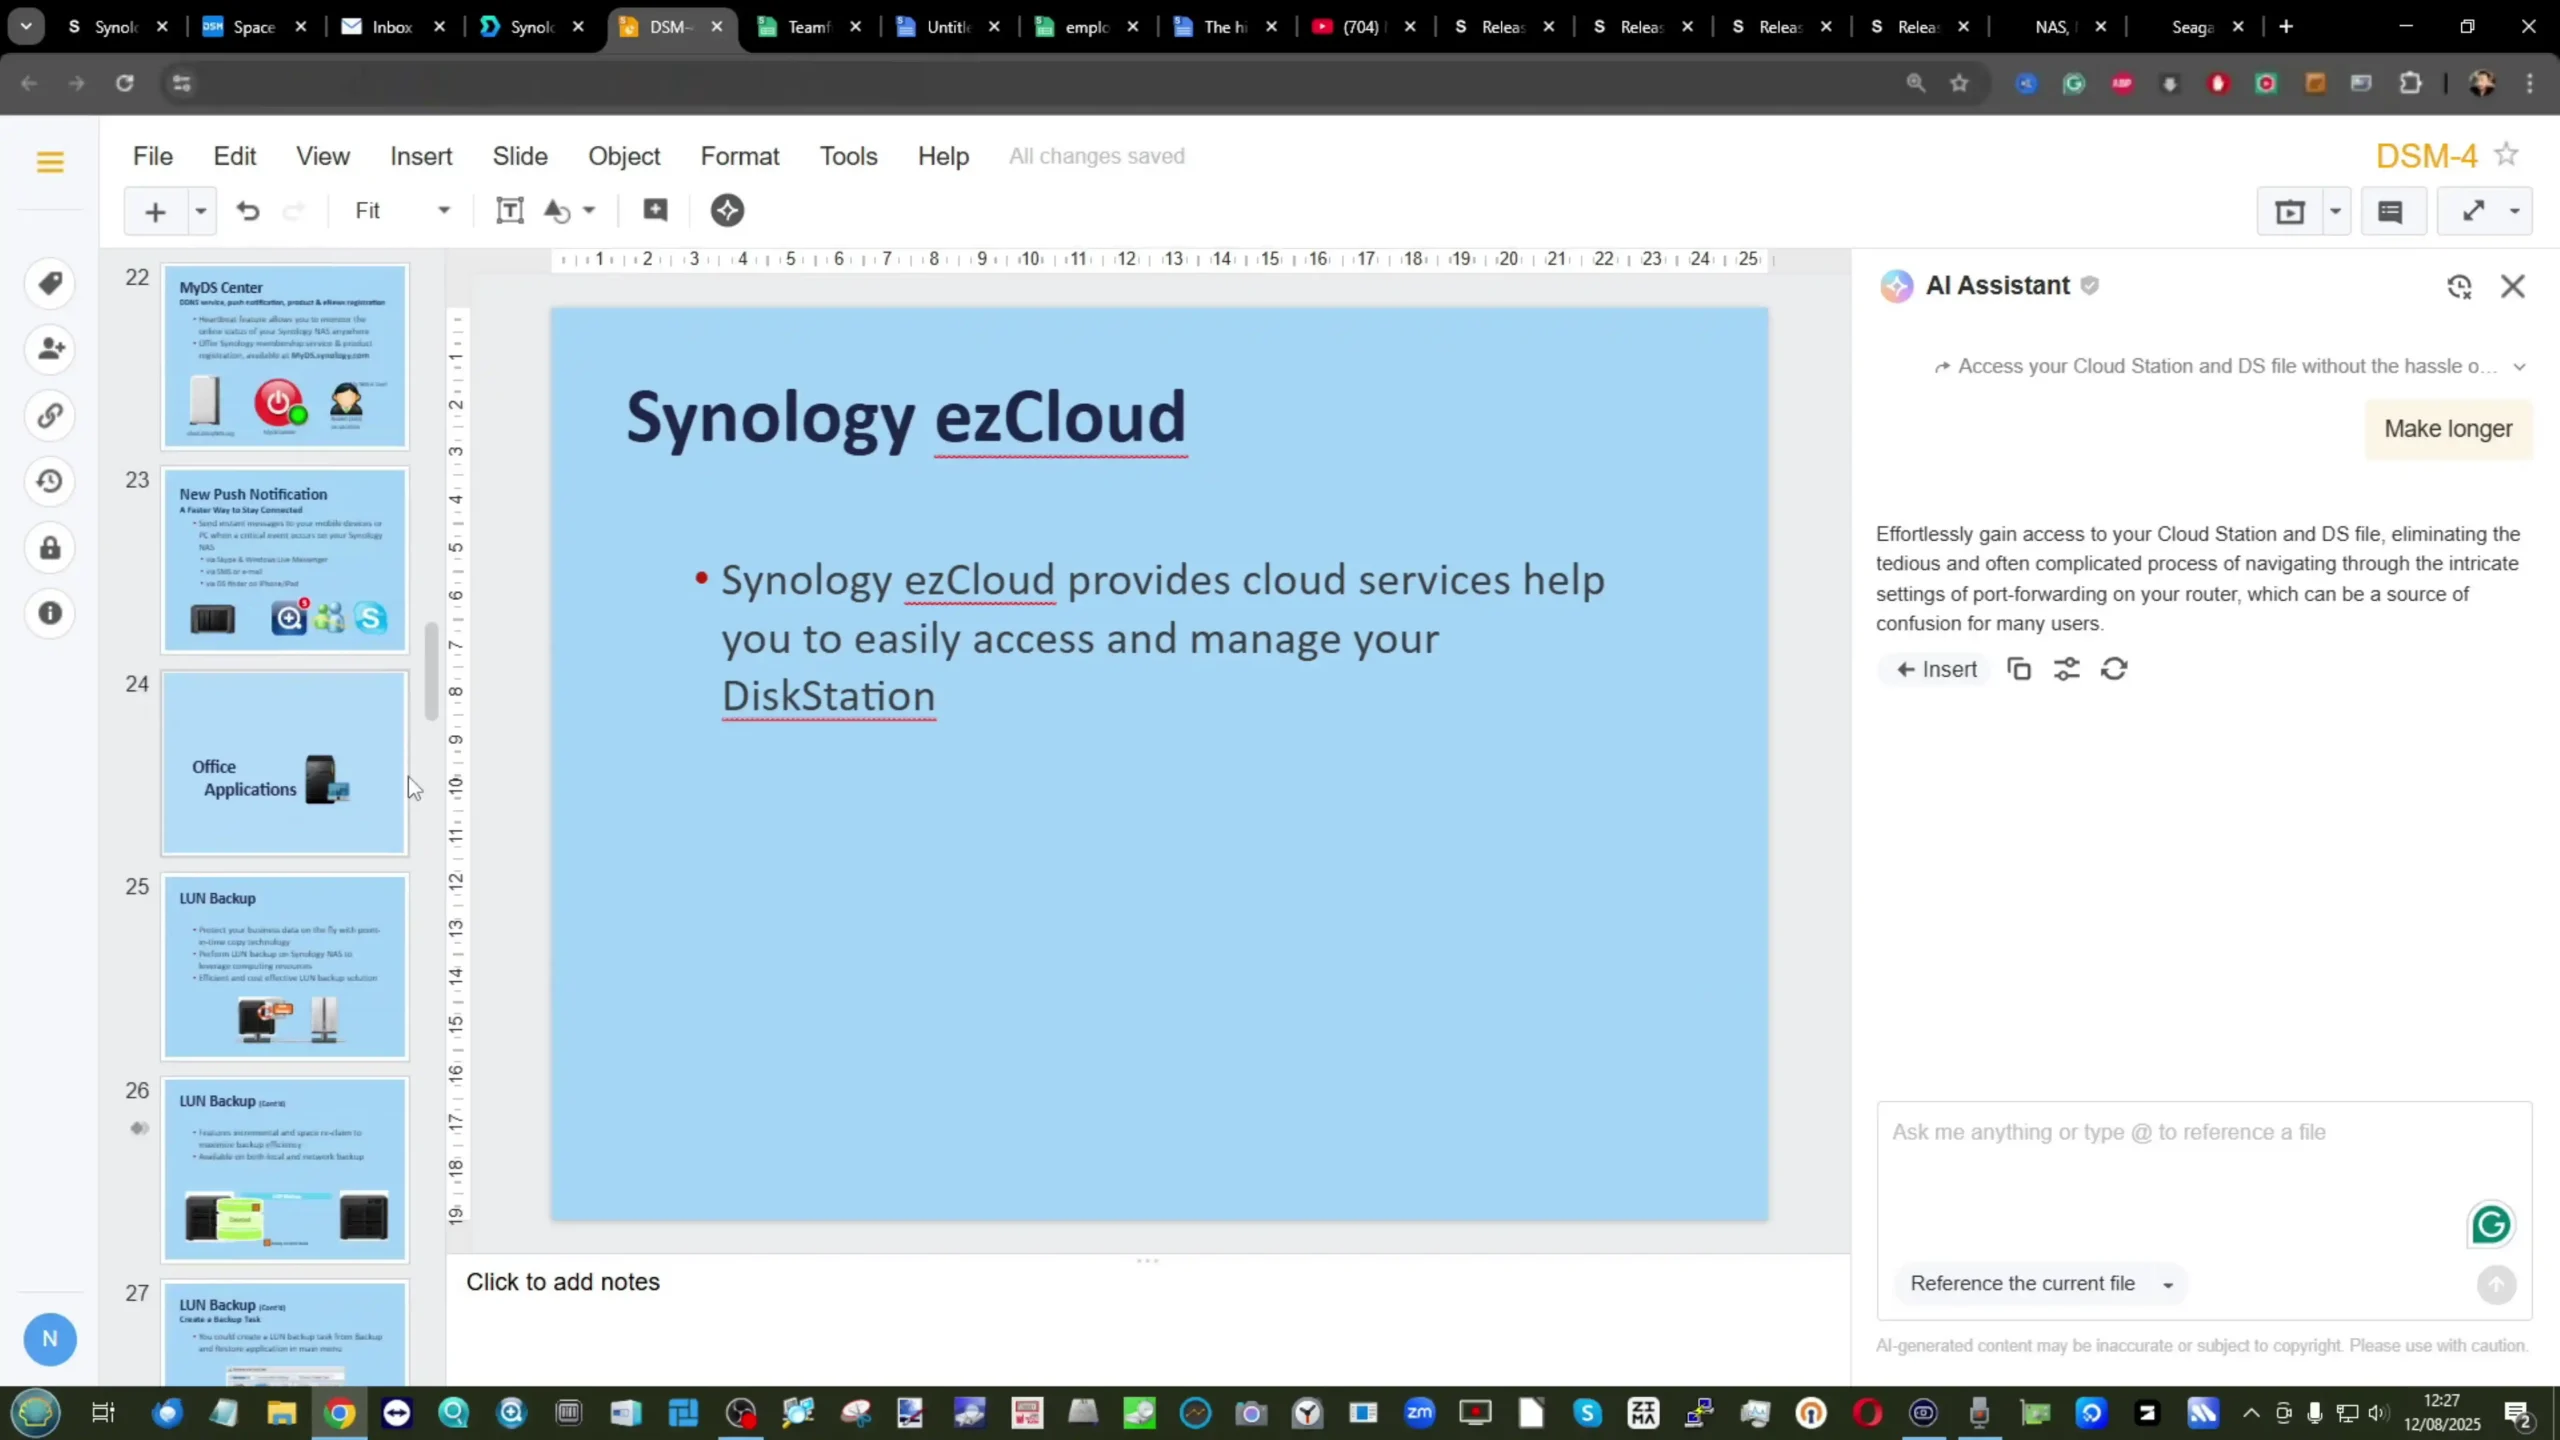Open the File menu
Viewport: 2560px width, 1440px height.
[x=153, y=156]
